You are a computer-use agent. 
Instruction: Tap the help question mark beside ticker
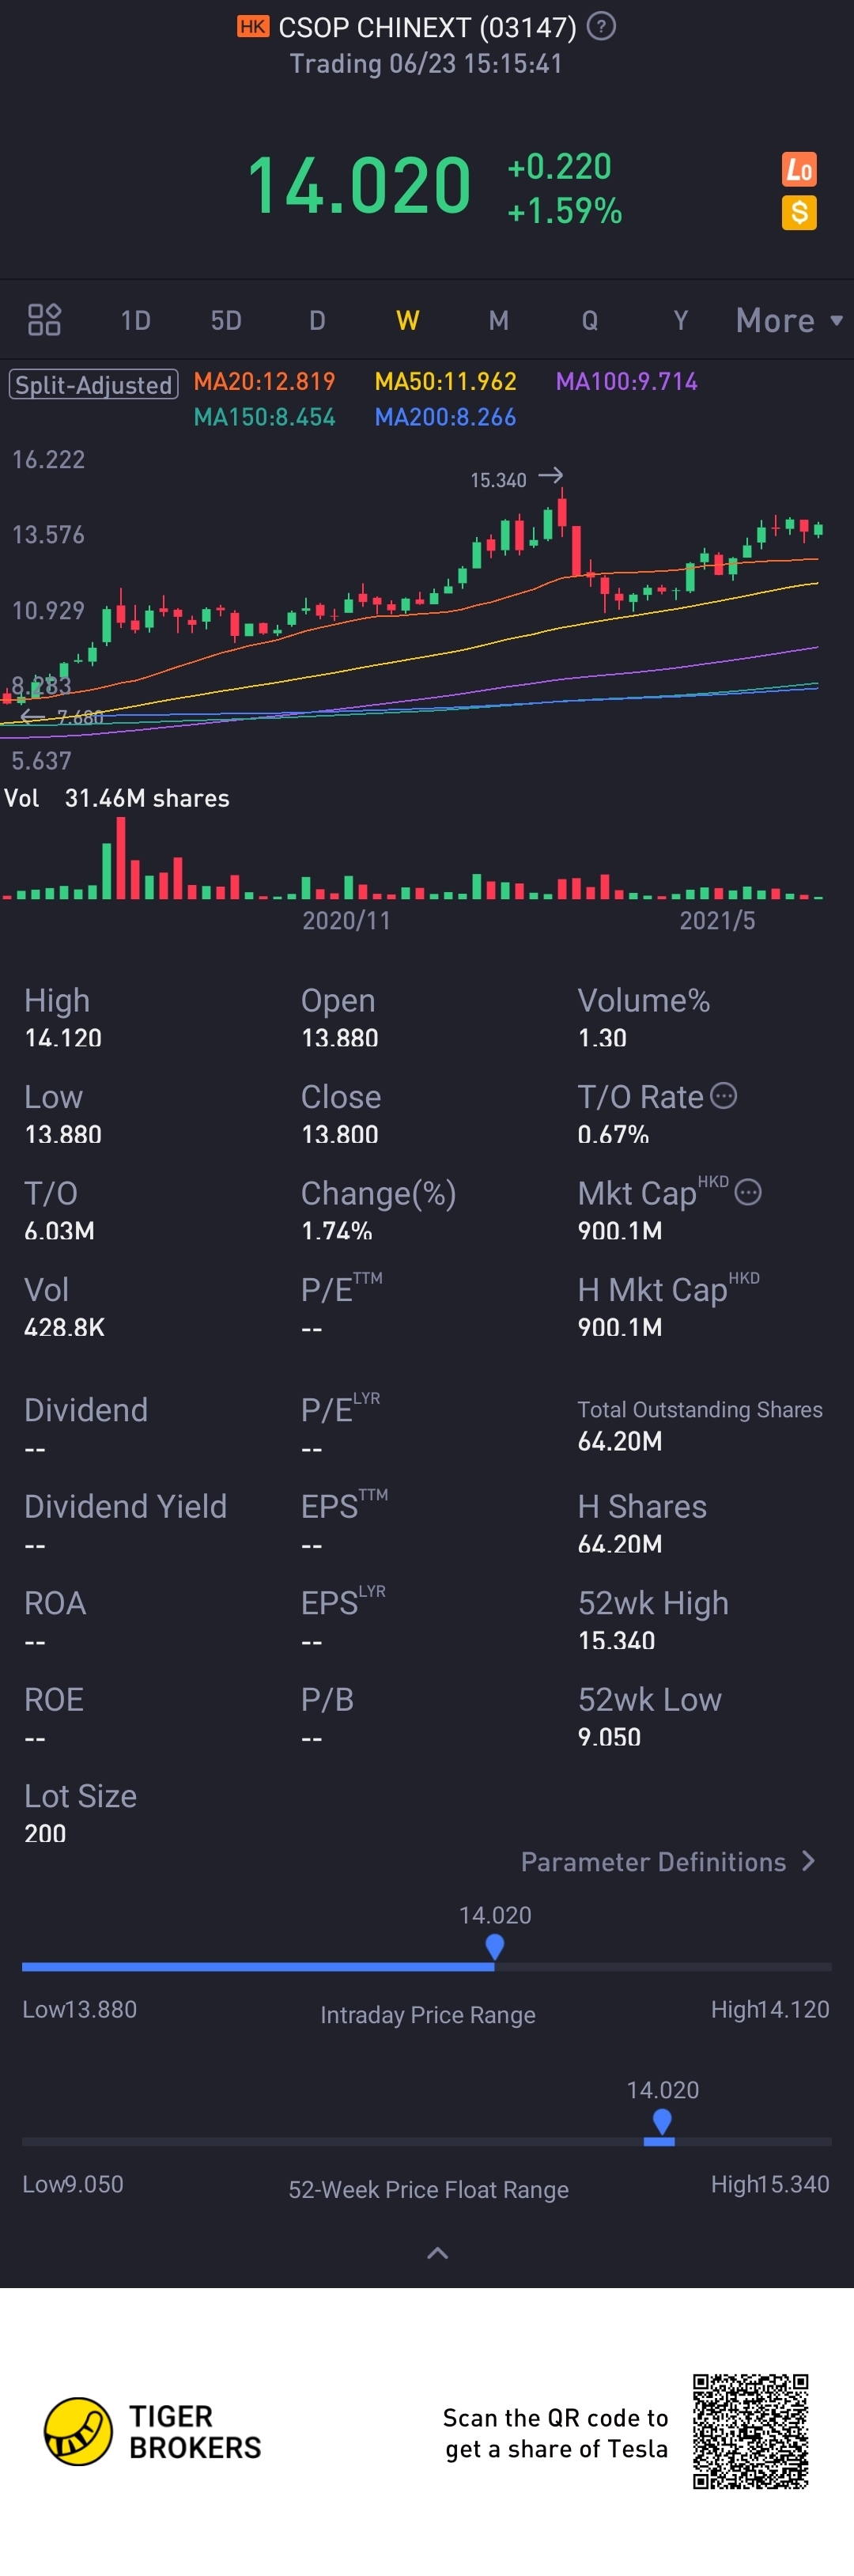[601, 26]
